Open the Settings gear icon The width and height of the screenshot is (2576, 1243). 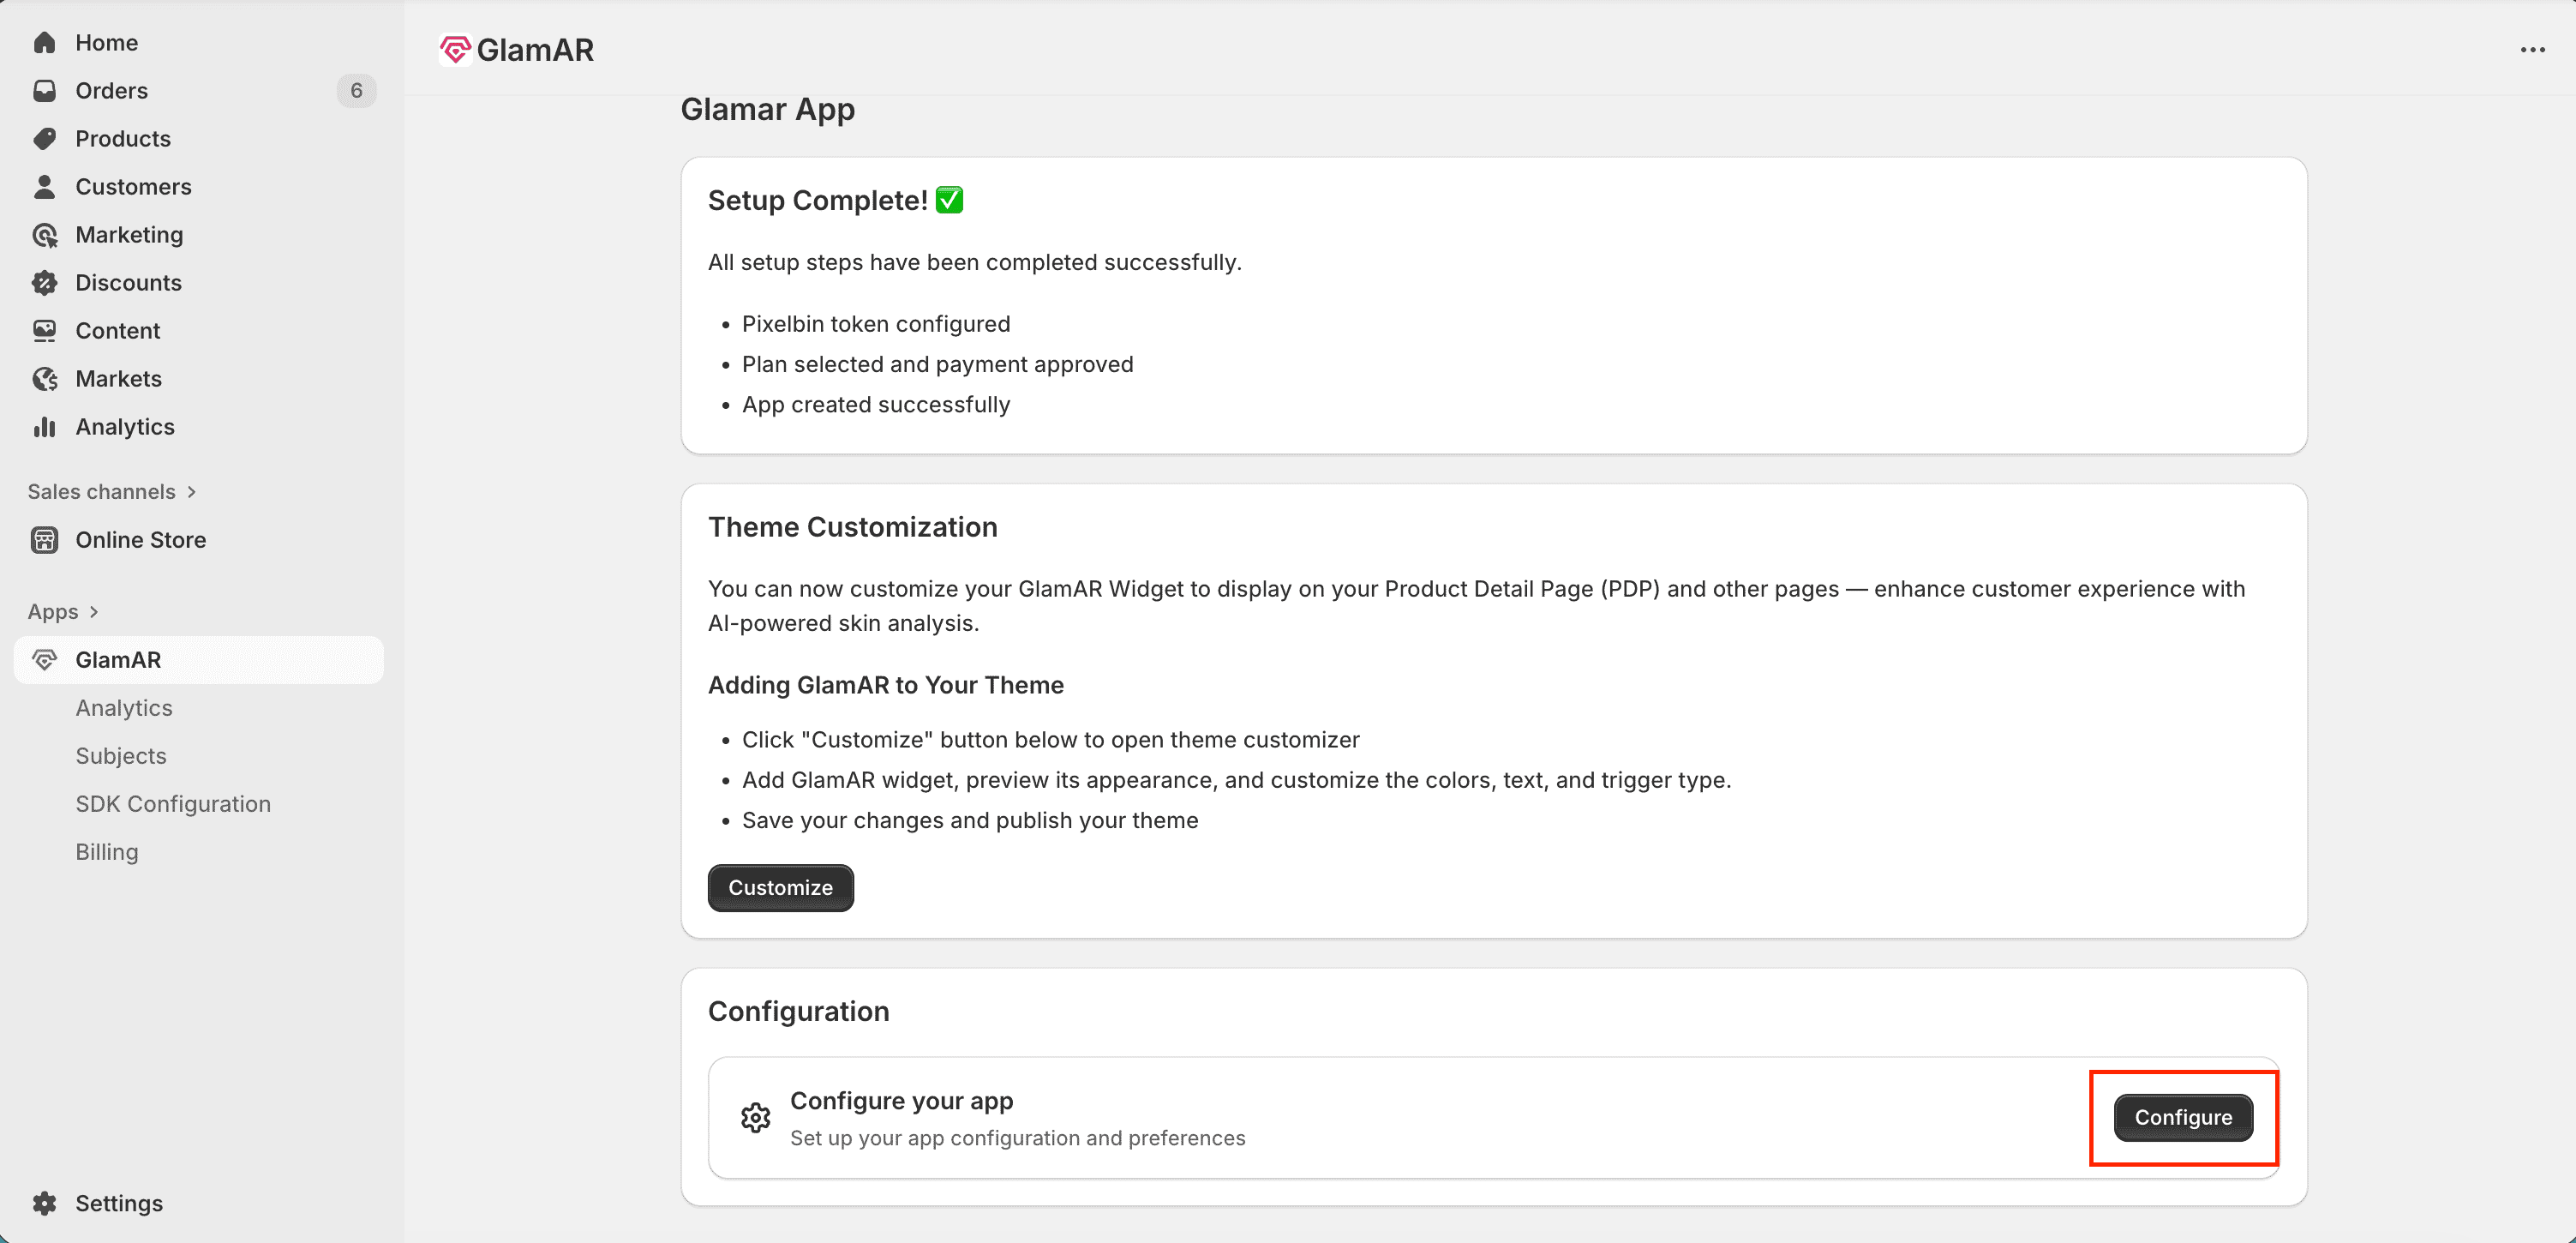(x=44, y=1203)
